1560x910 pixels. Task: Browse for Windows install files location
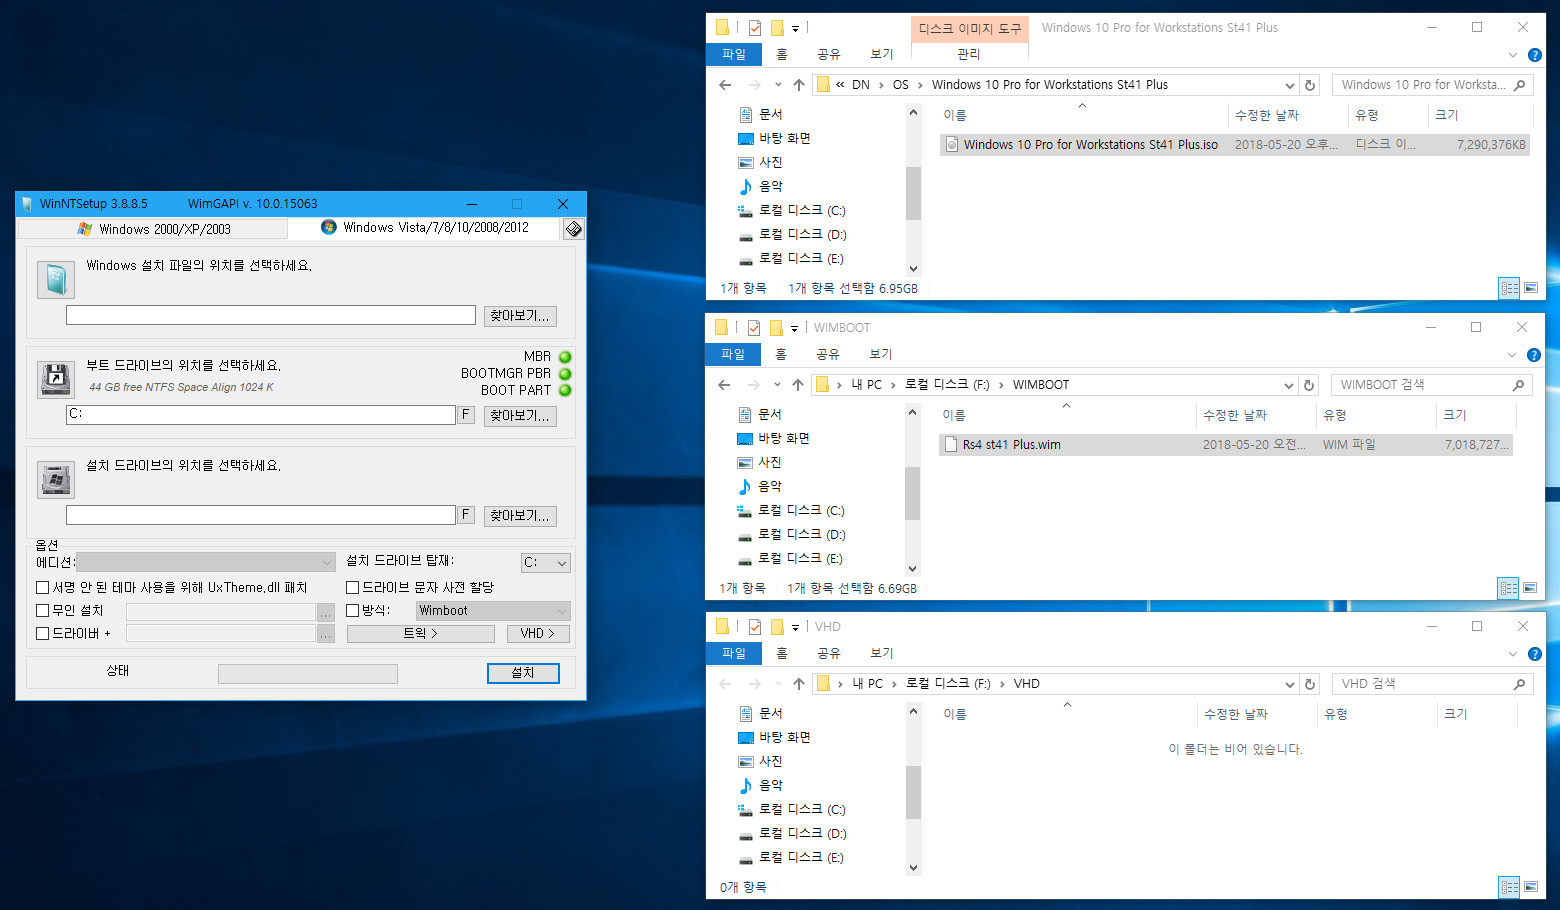tap(520, 316)
